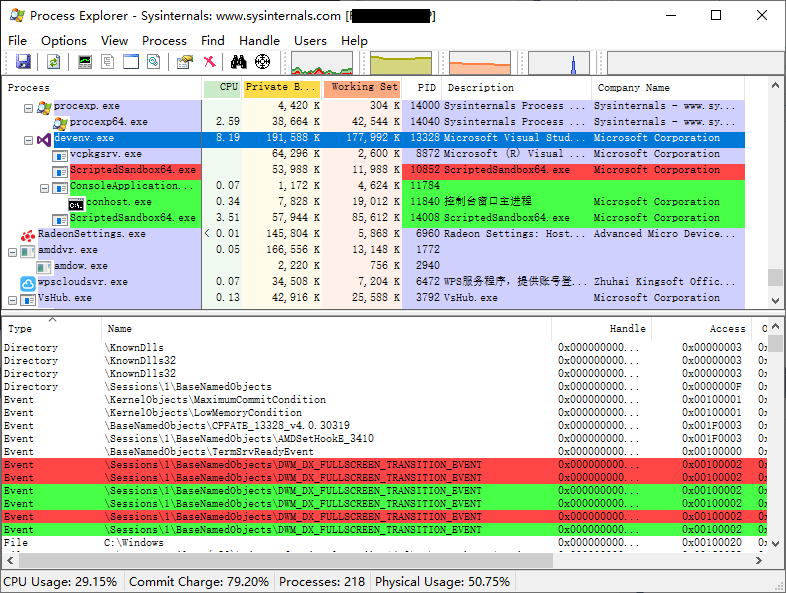Select the C:\Windows file handle row
This screenshot has width=786, height=593.
point(384,543)
